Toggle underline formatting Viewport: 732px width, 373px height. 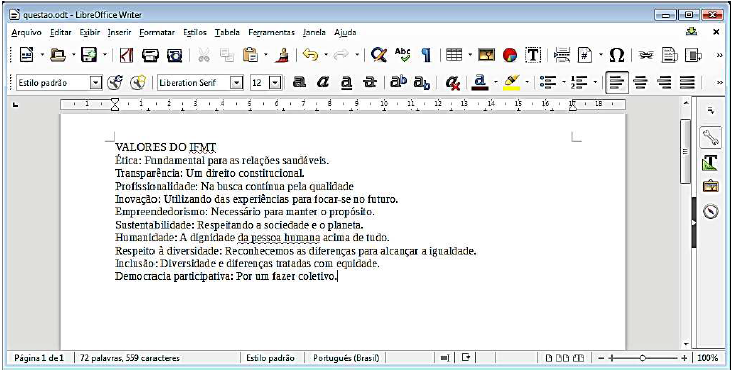point(346,83)
